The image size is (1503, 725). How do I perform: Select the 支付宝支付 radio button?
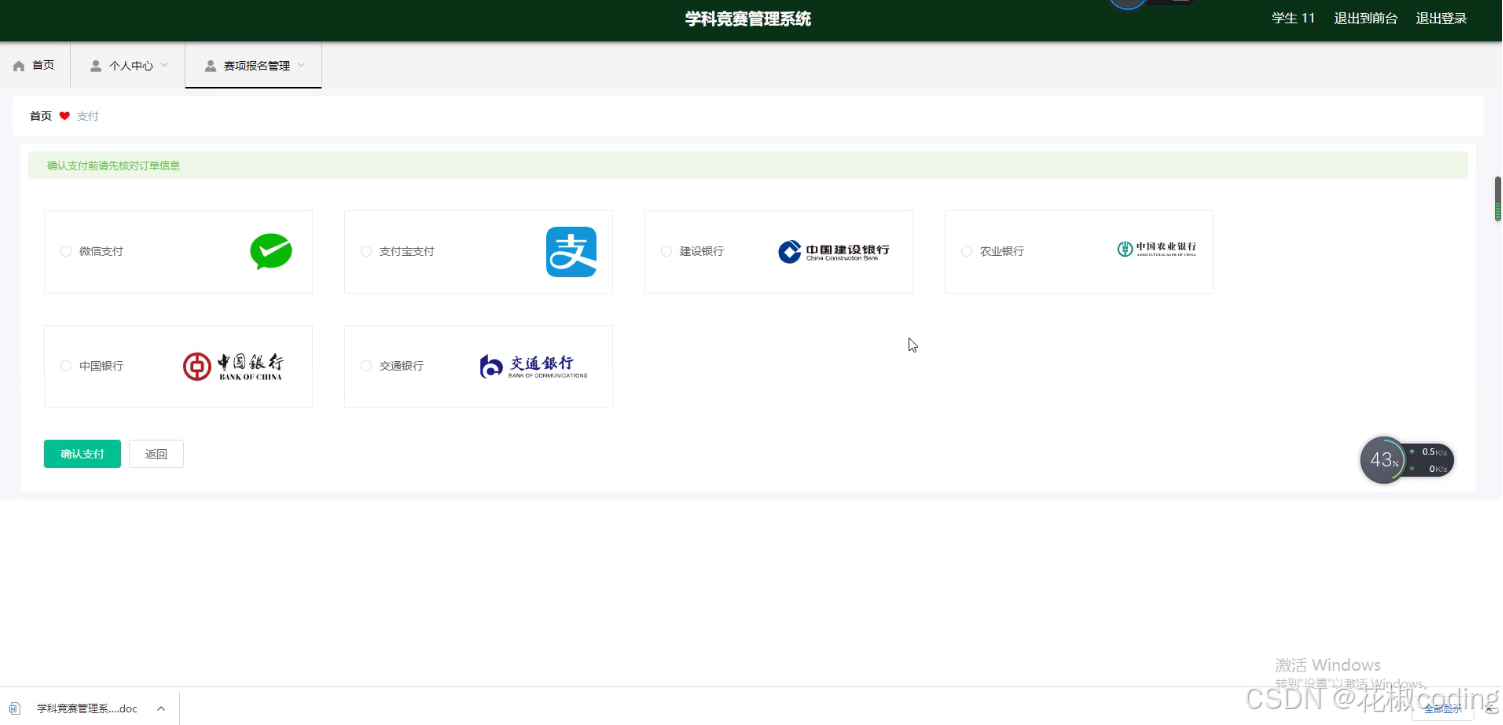[x=366, y=252]
